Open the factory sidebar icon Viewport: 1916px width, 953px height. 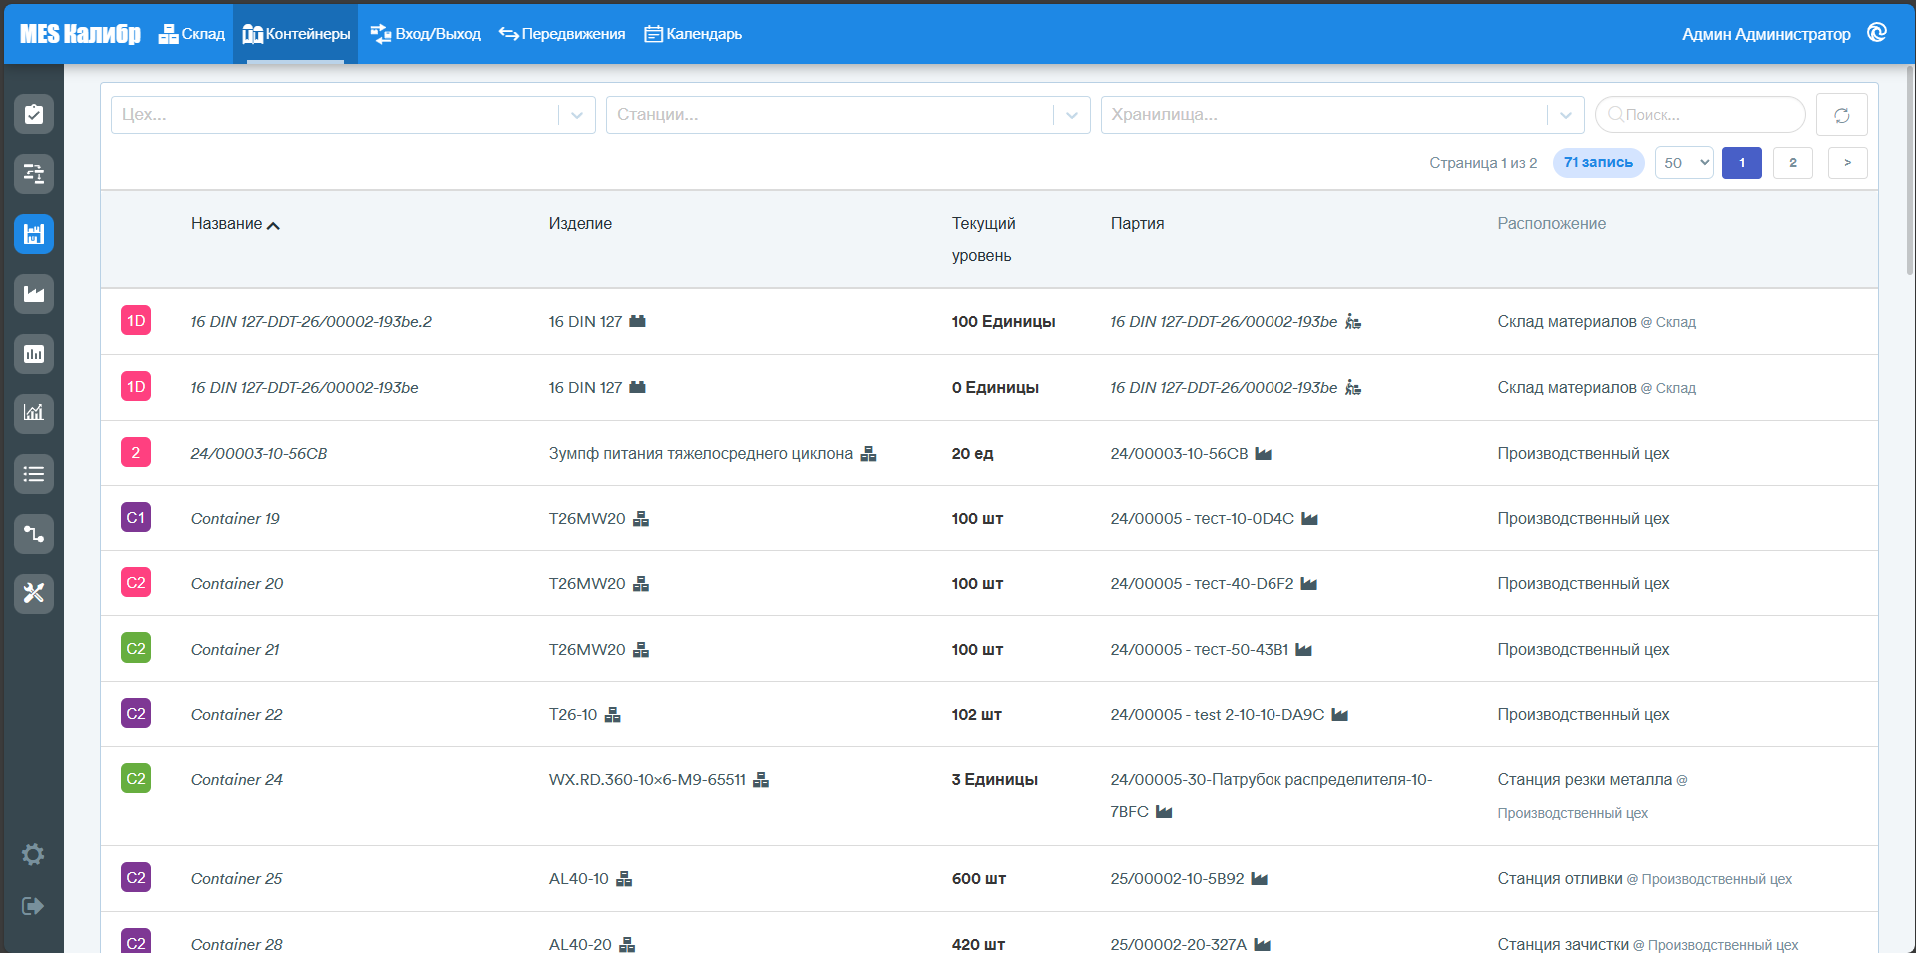click(34, 294)
